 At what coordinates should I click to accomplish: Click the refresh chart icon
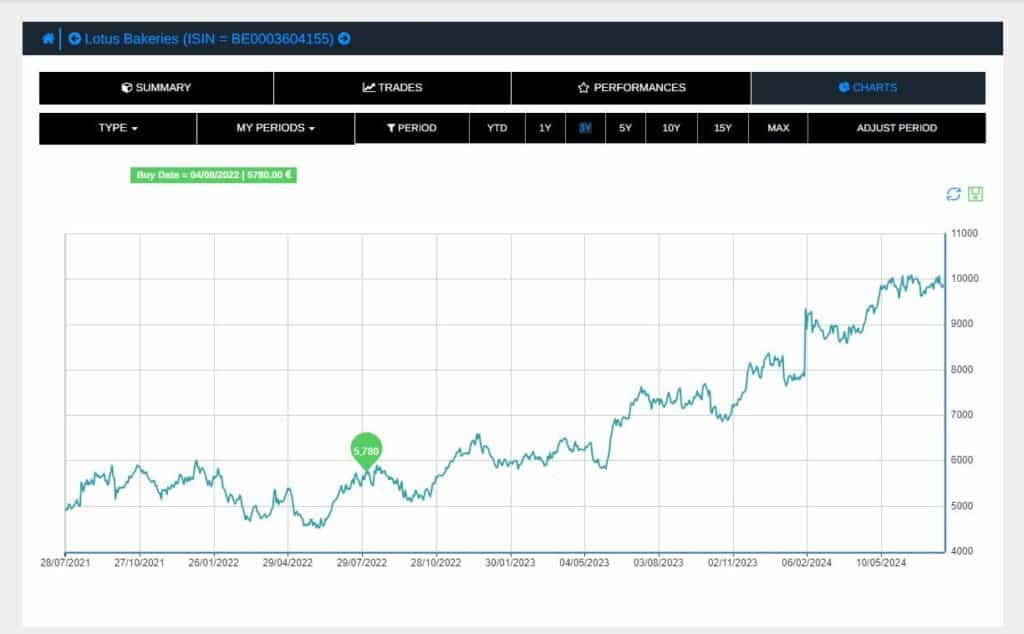point(952,193)
